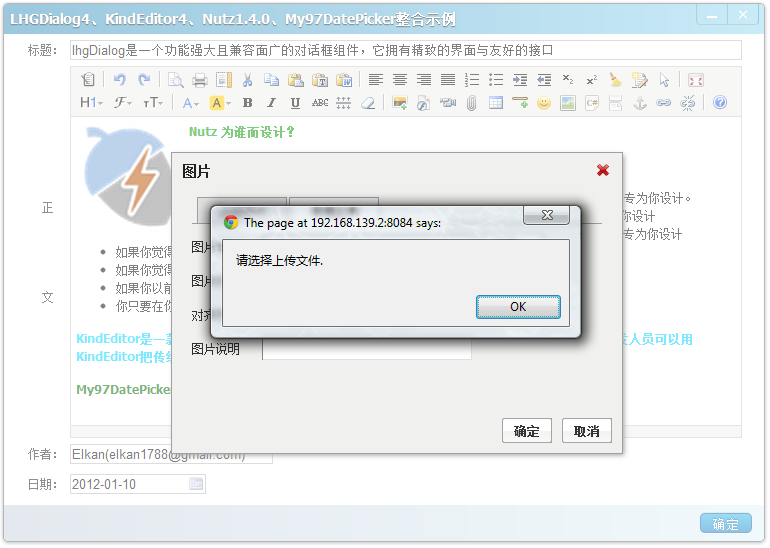Undo the last edit
The width and height of the screenshot is (770, 548).
pyautogui.click(x=119, y=80)
